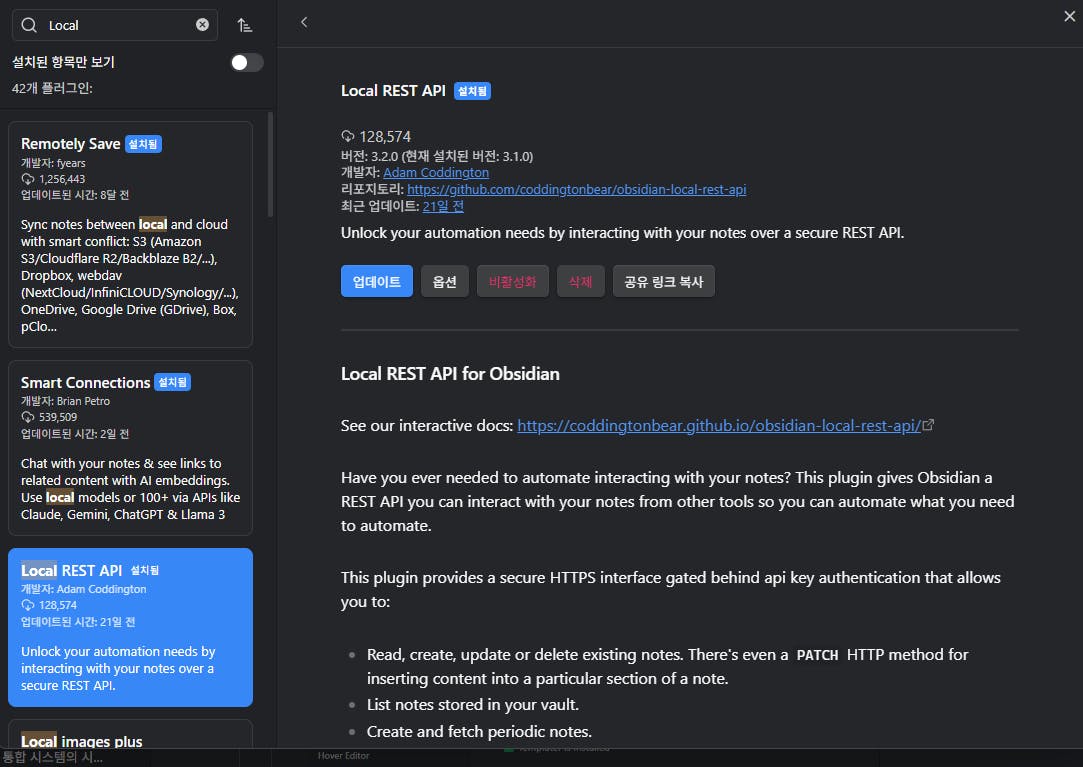
Task: Click '개발자: Brian Petro' in Smart Connections card
Action: [66, 401]
